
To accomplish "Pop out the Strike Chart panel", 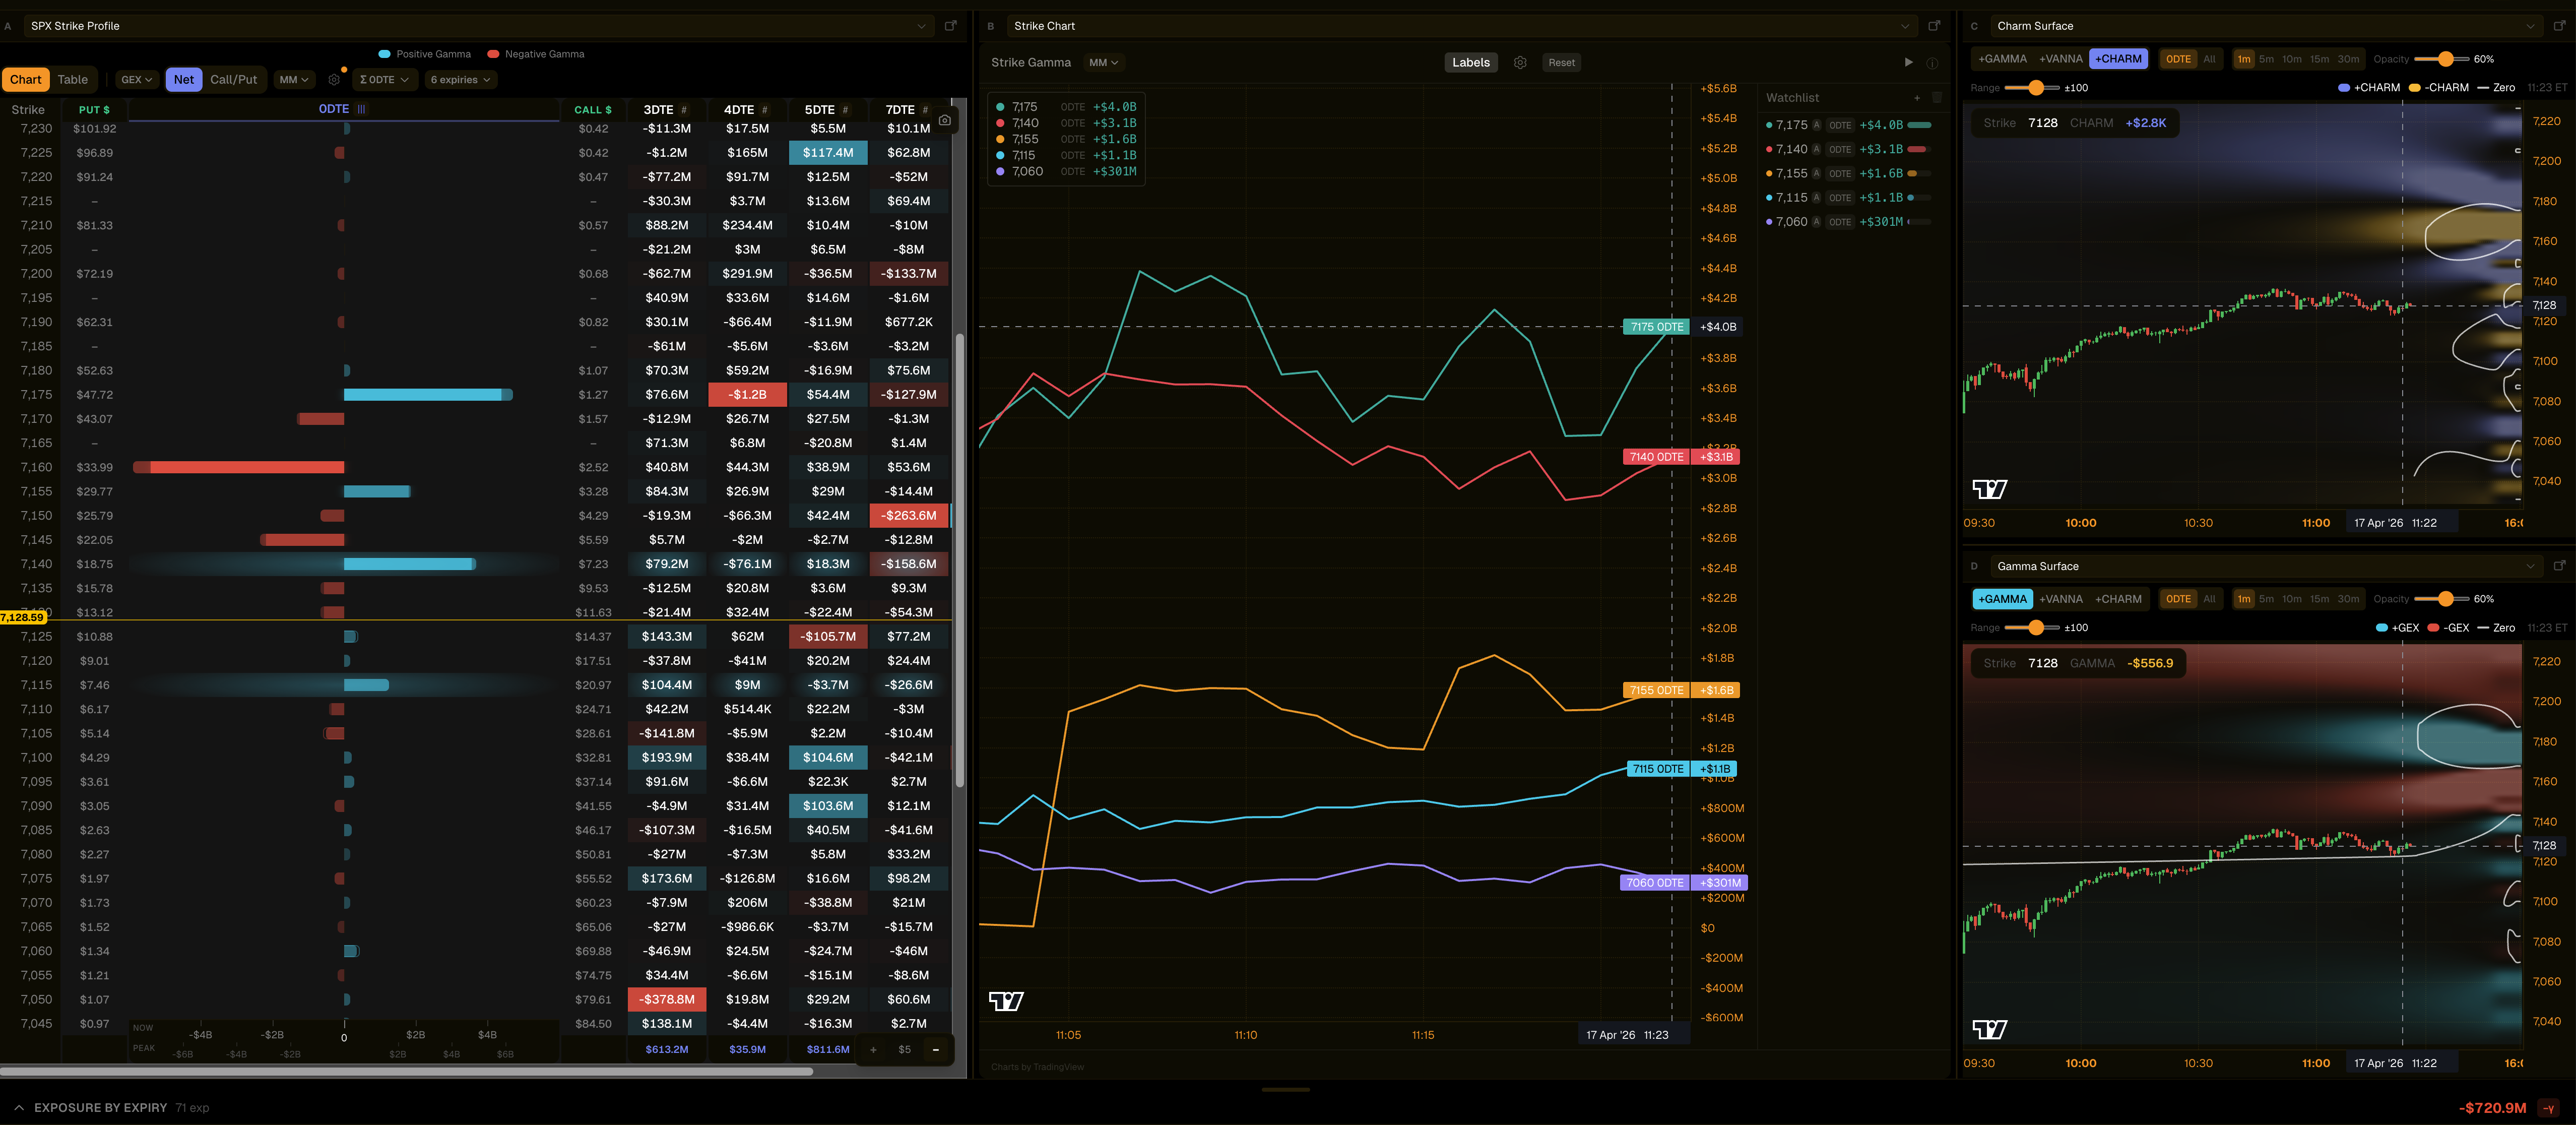I will click(x=1934, y=26).
